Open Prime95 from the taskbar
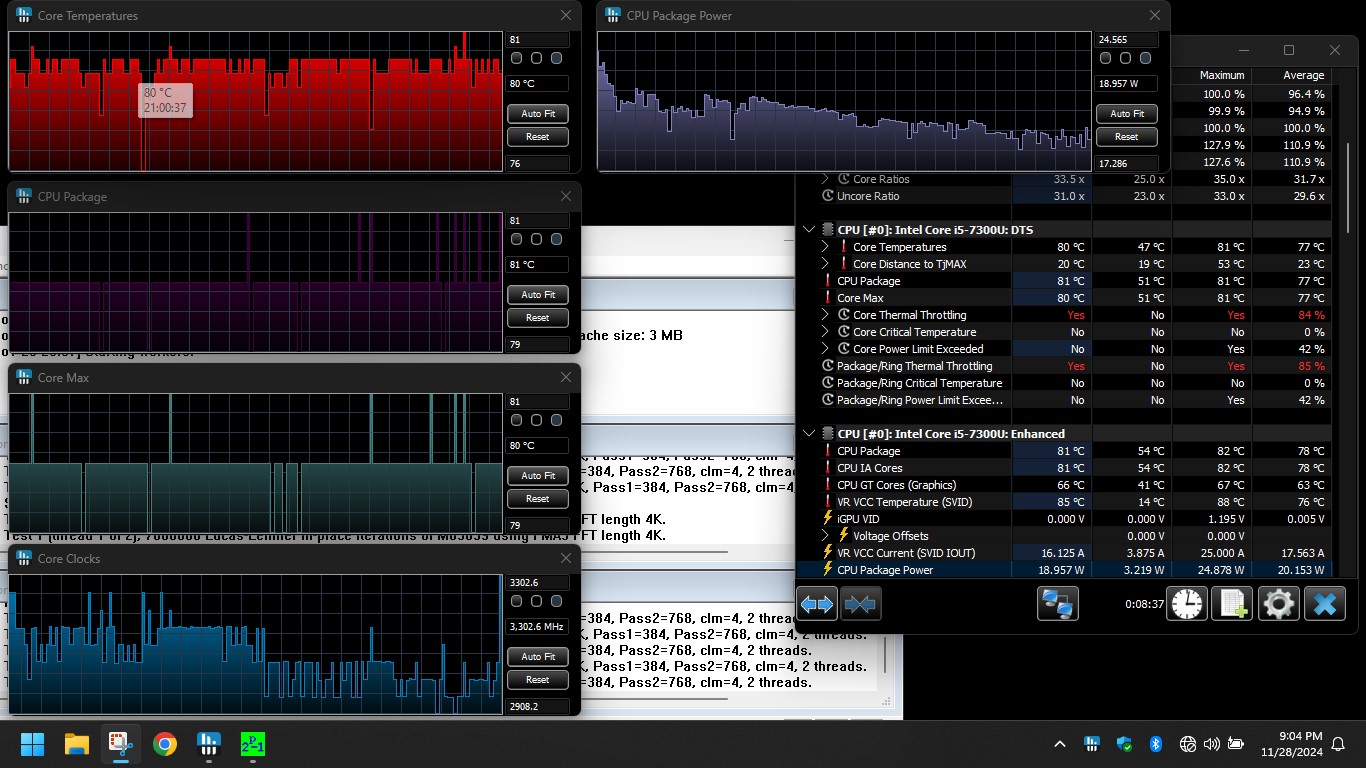This screenshot has height=768, width=1366. click(x=253, y=744)
